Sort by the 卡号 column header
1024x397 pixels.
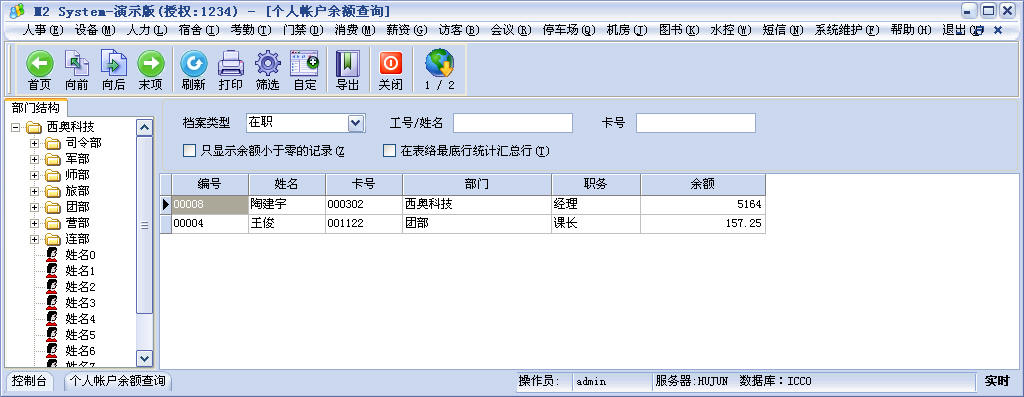tap(364, 184)
